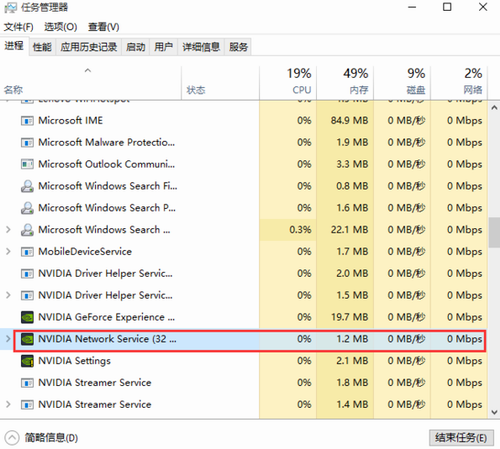
Task: Click the Task Manager title bar icon
Action: pos(11,7)
